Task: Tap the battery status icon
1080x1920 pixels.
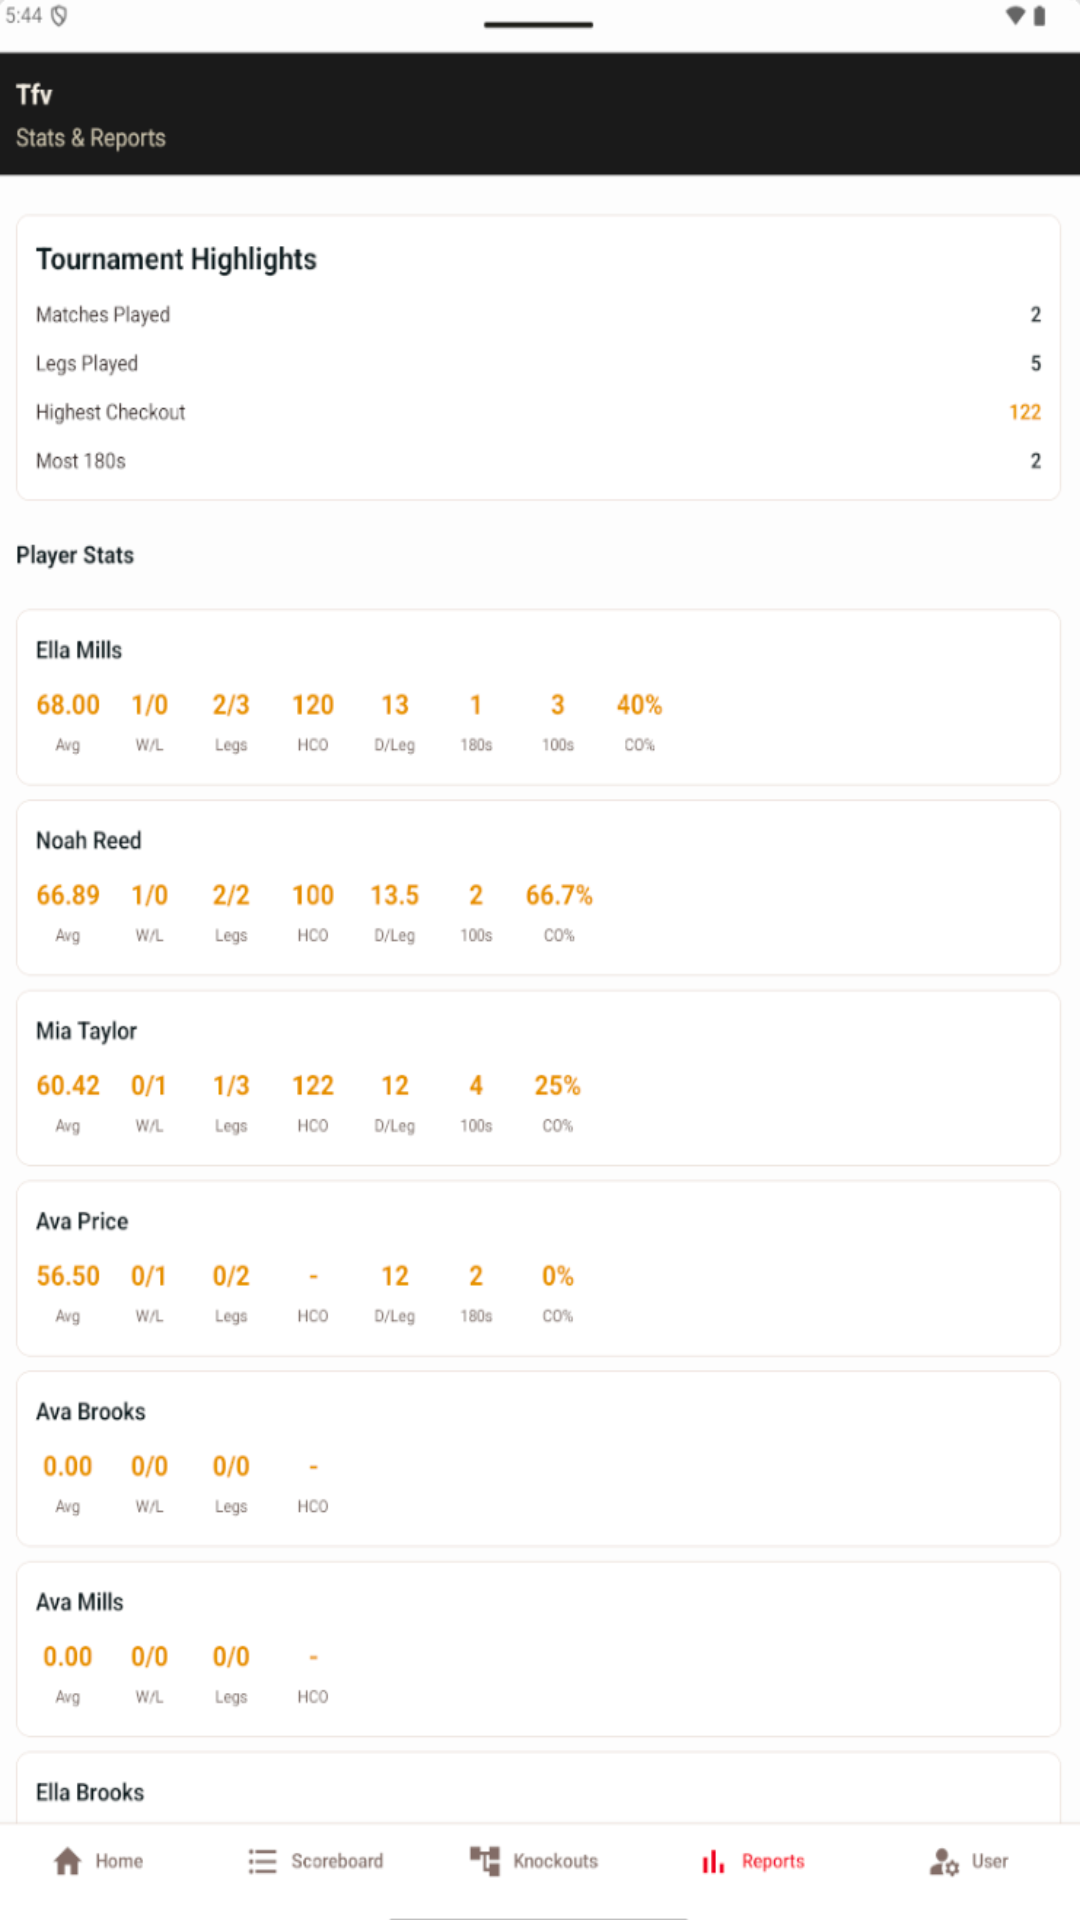Action: point(1040,16)
